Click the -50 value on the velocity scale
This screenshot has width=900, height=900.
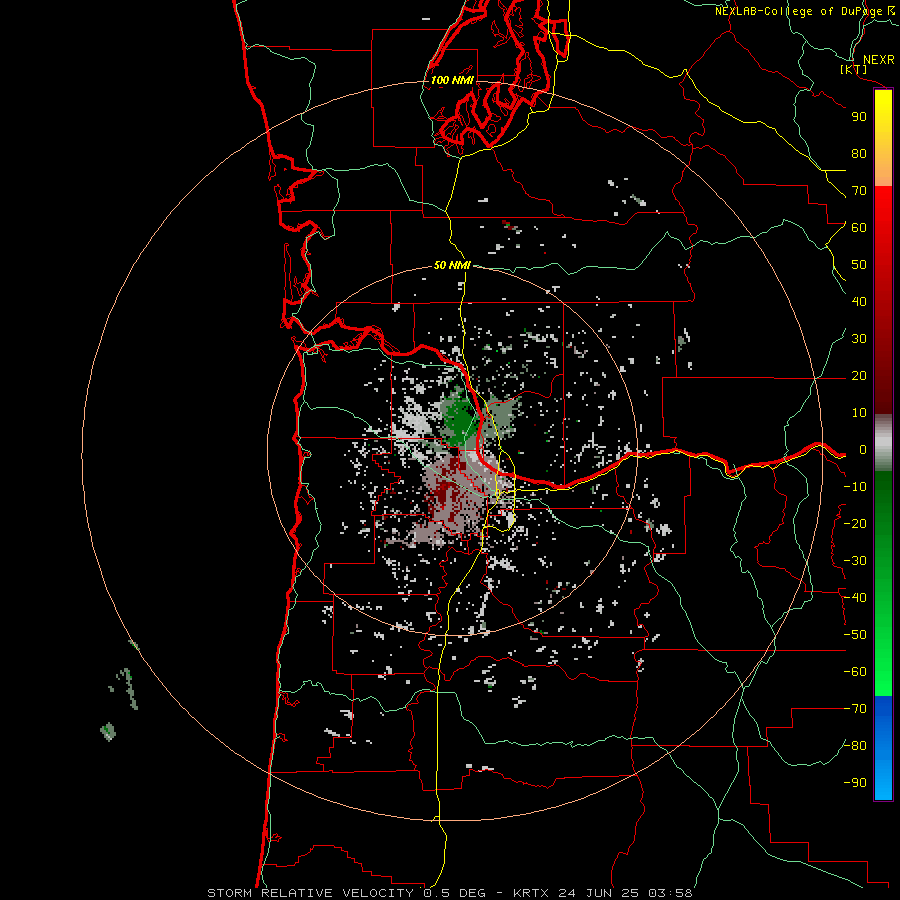855,635
